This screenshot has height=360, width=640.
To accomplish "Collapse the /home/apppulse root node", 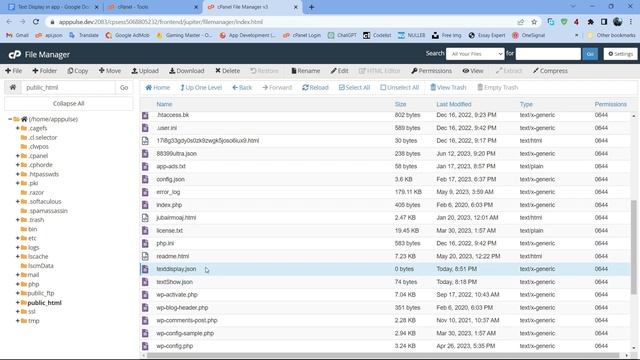I will click(10, 119).
